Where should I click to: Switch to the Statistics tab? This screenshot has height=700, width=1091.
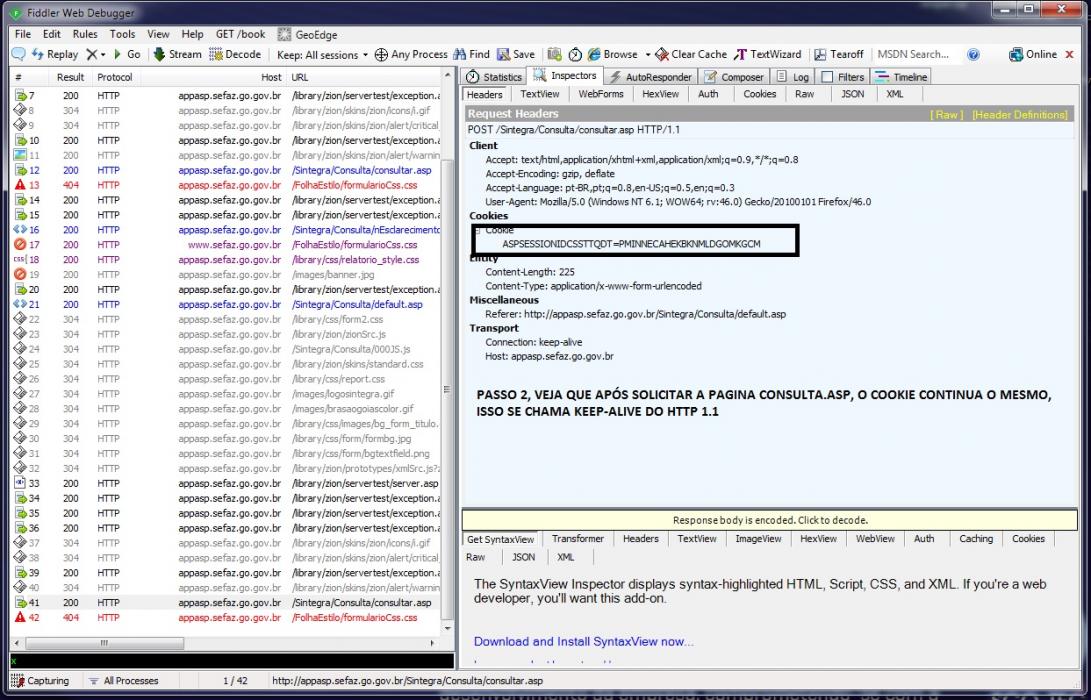[x=494, y=77]
